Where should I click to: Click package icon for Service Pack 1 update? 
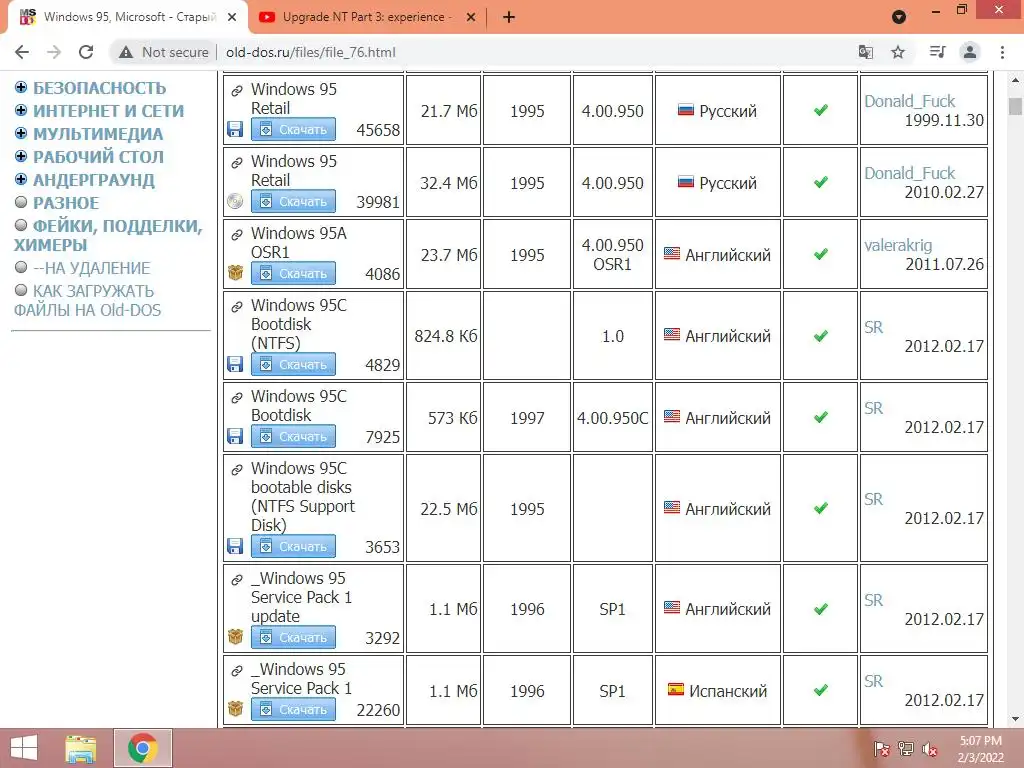click(235, 637)
